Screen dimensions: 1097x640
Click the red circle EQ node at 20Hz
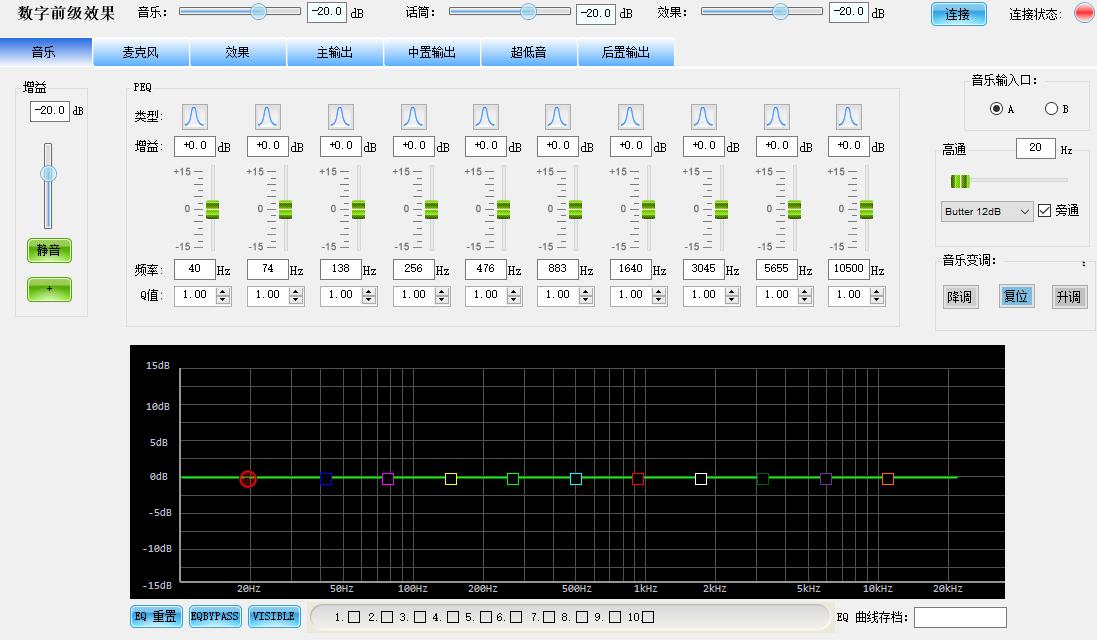click(x=248, y=479)
